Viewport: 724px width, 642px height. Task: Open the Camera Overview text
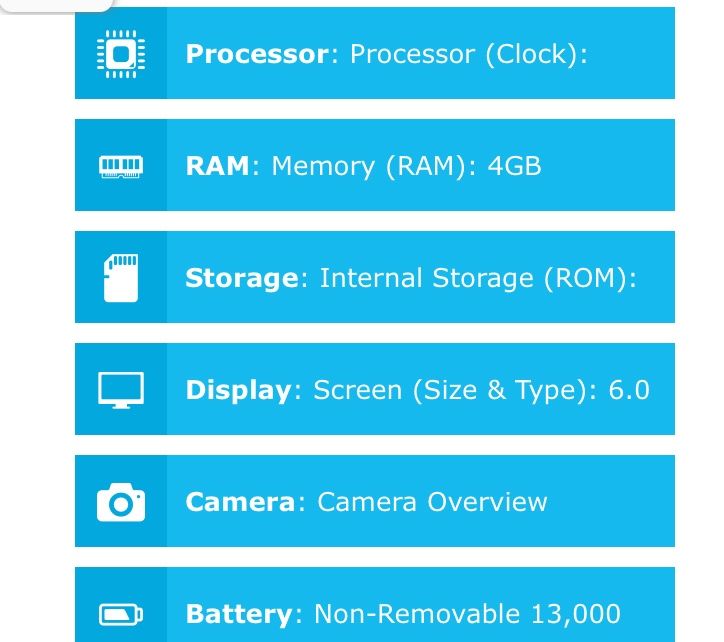(432, 502)
